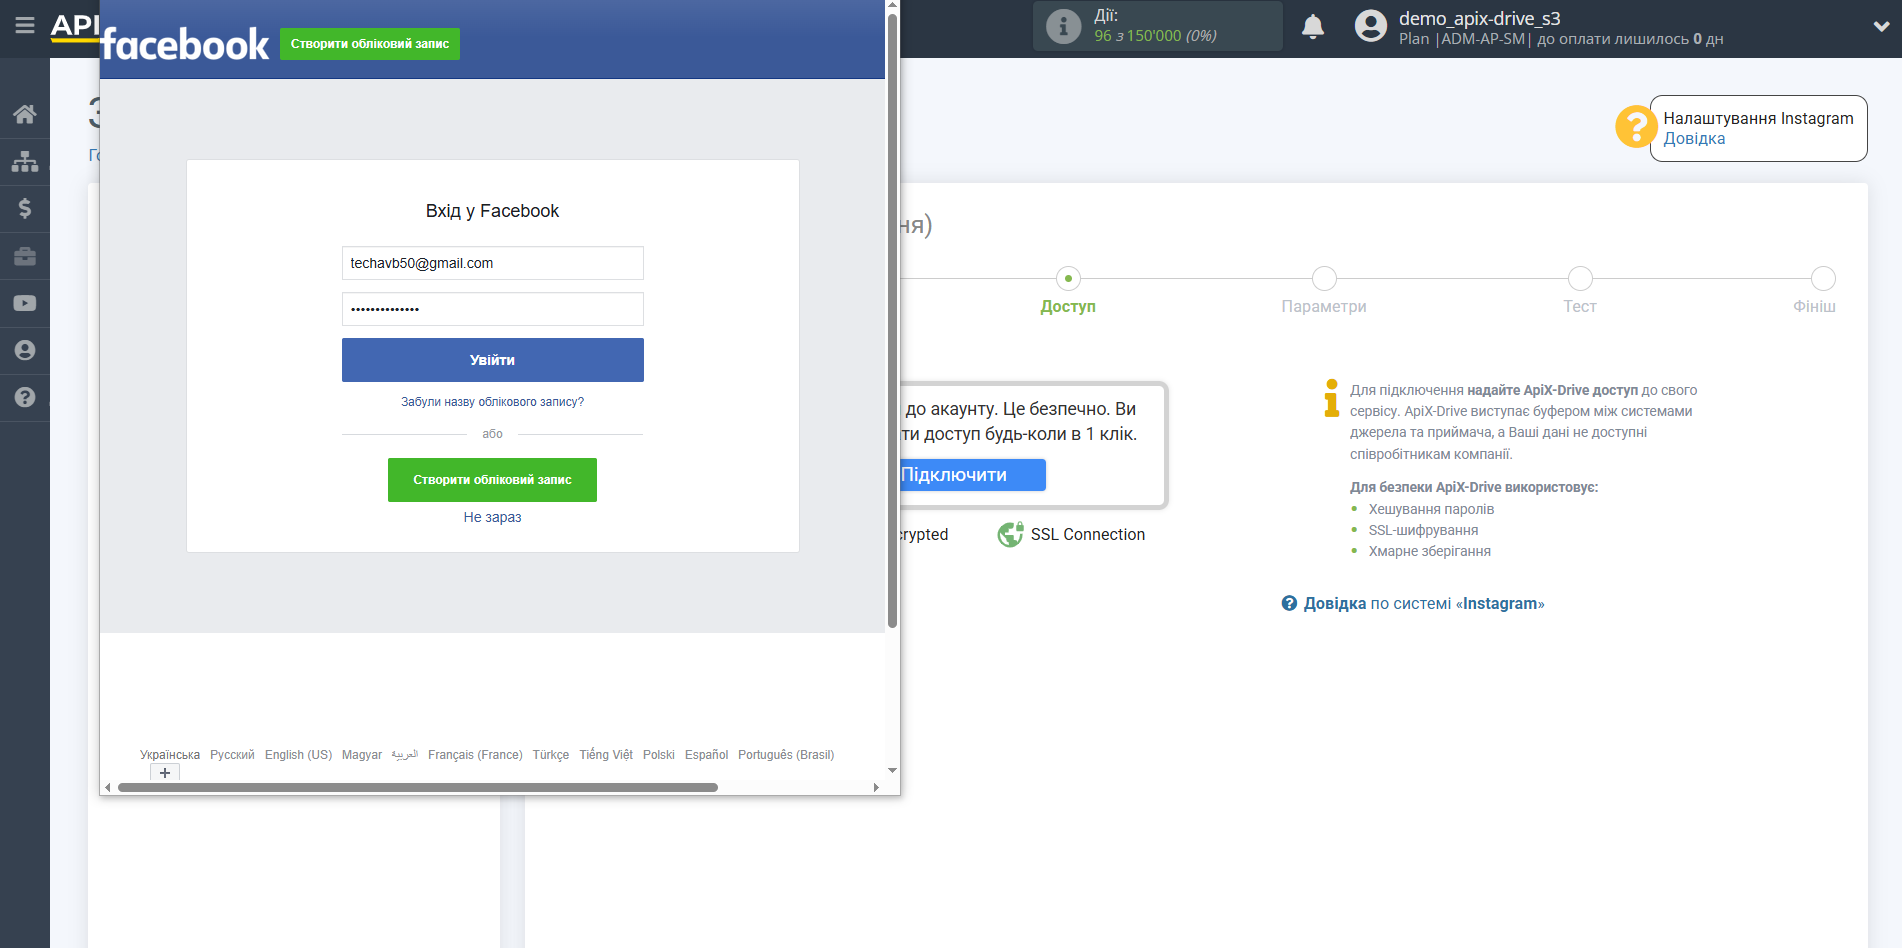Click the blue question icon beside Довідка по системі

coord(1289,603)
